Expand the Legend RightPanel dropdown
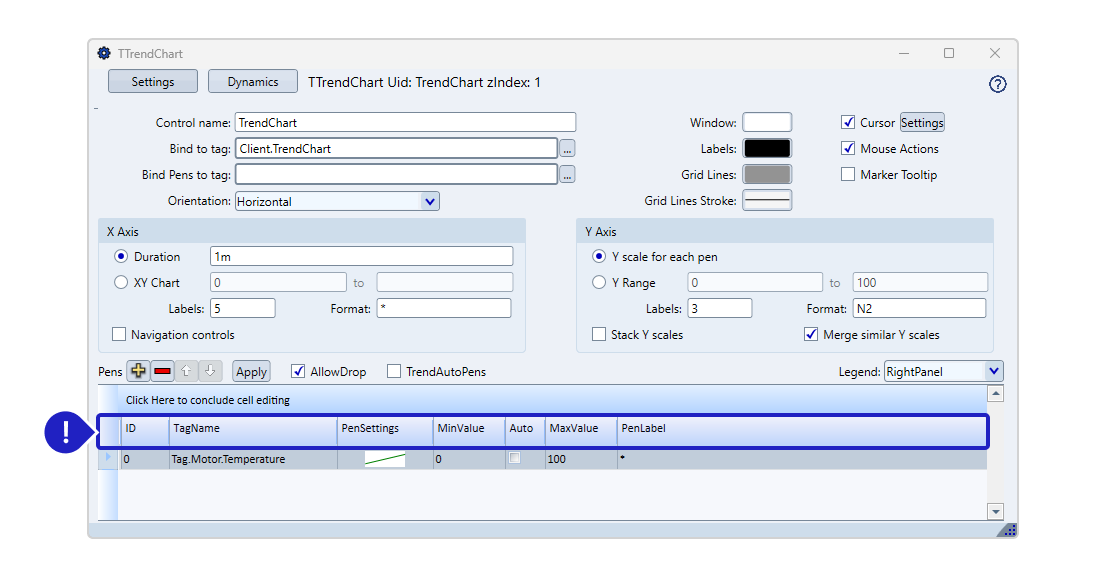1097x577 pixels. tap(992, 371)
